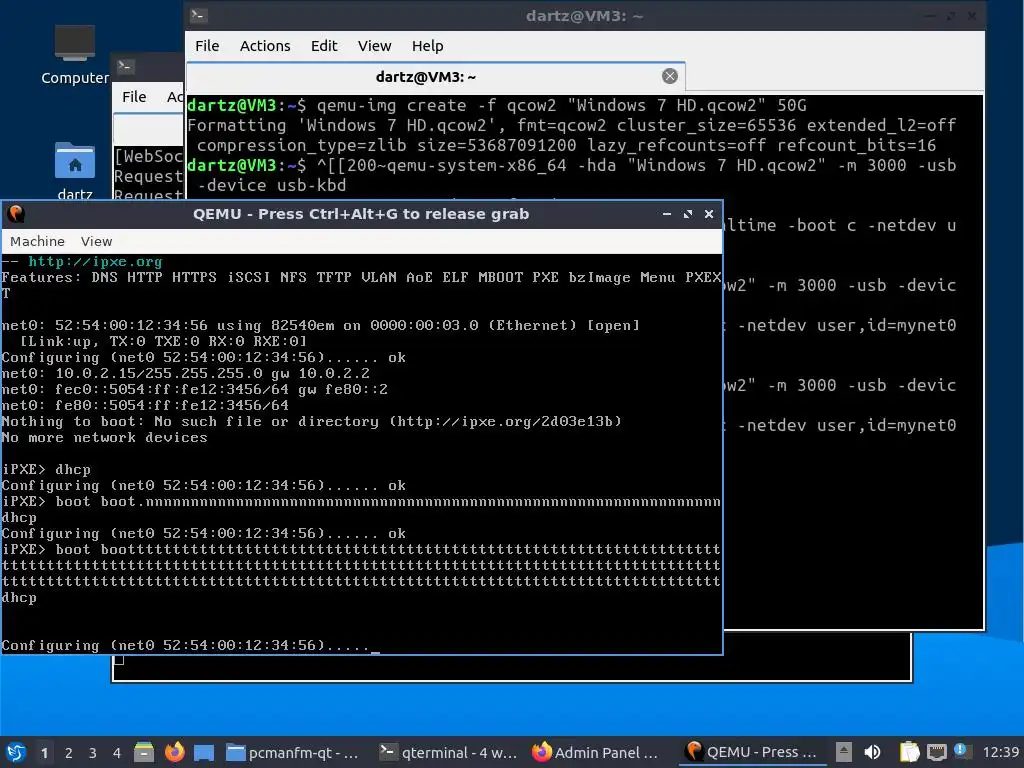The image size is (1024, 768).
Task: Open Help menu in dartz@VM3 terminal
Action: (428, 46)
